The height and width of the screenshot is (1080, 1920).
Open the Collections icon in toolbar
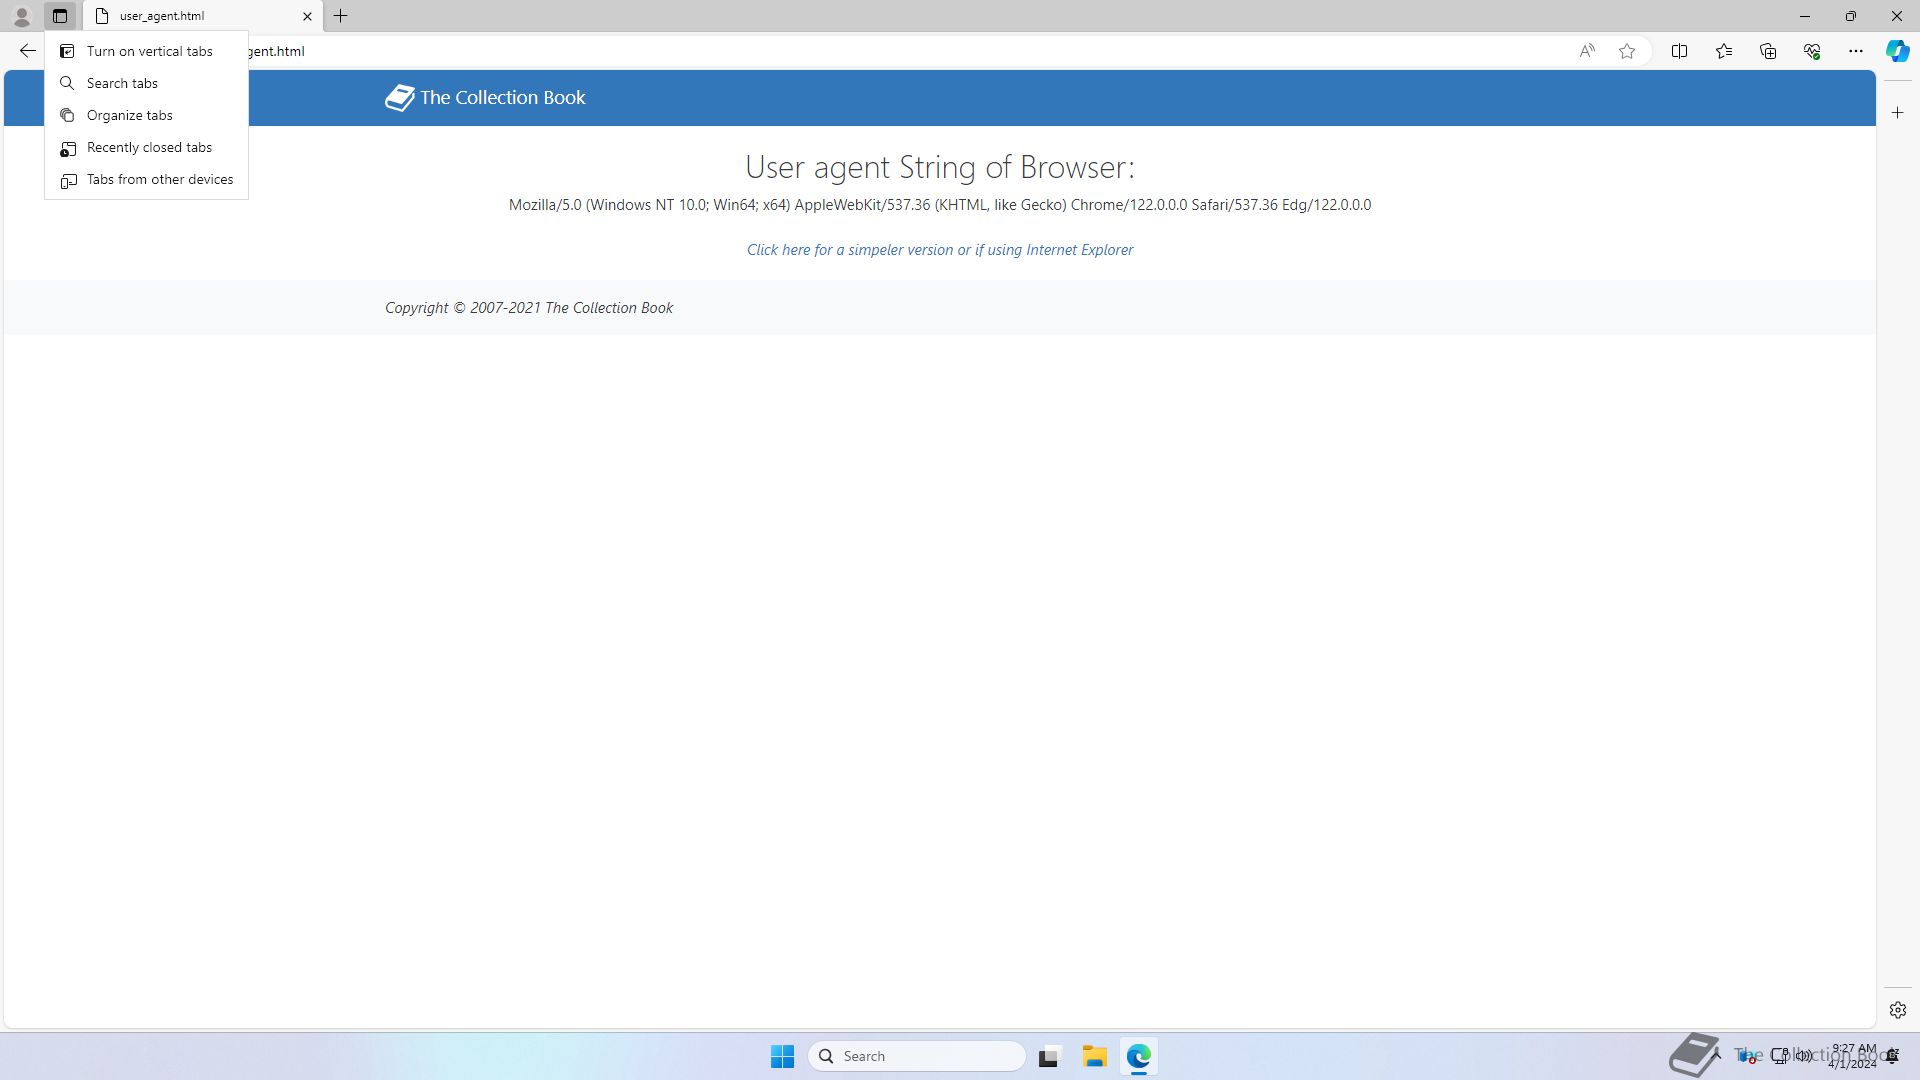click(x=1768, y=51)
